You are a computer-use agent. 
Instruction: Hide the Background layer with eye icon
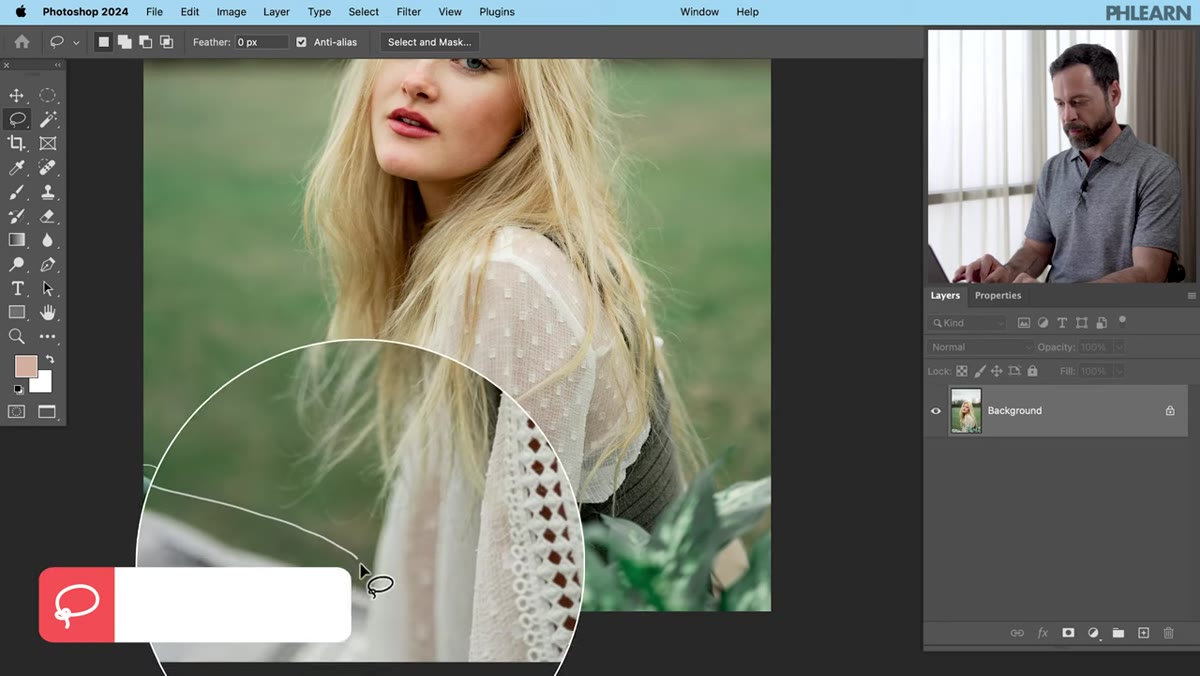(936, 411)
